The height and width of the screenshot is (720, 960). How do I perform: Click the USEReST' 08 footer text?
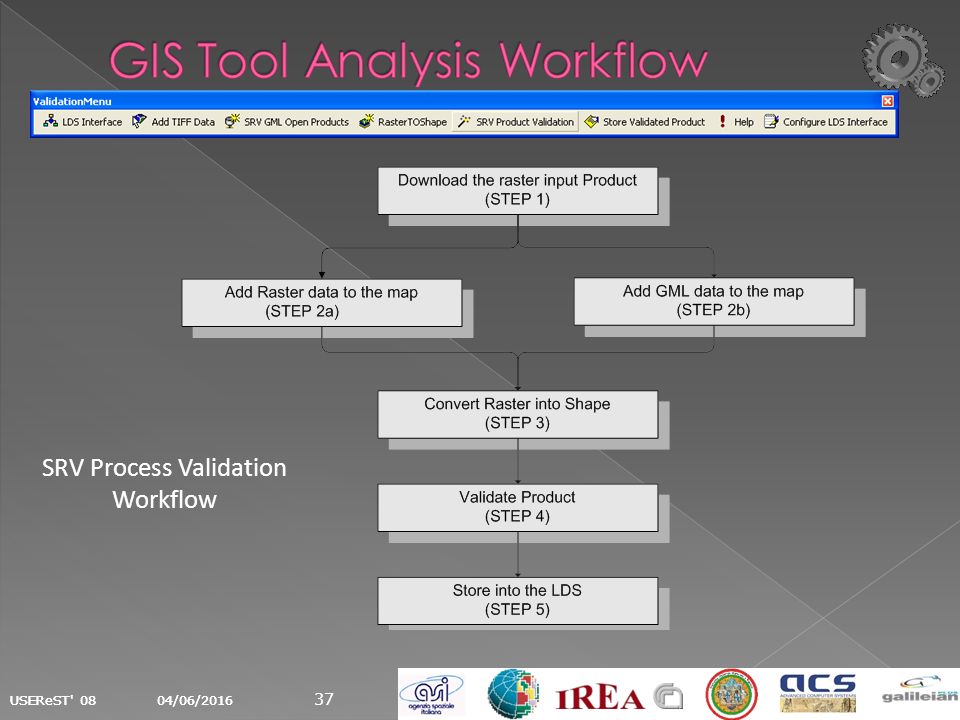pos(53,700)
